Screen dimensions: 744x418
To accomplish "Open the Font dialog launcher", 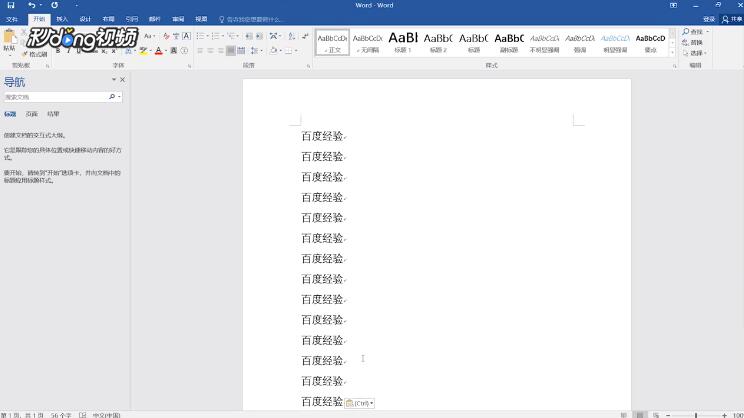I will [190, 66].
